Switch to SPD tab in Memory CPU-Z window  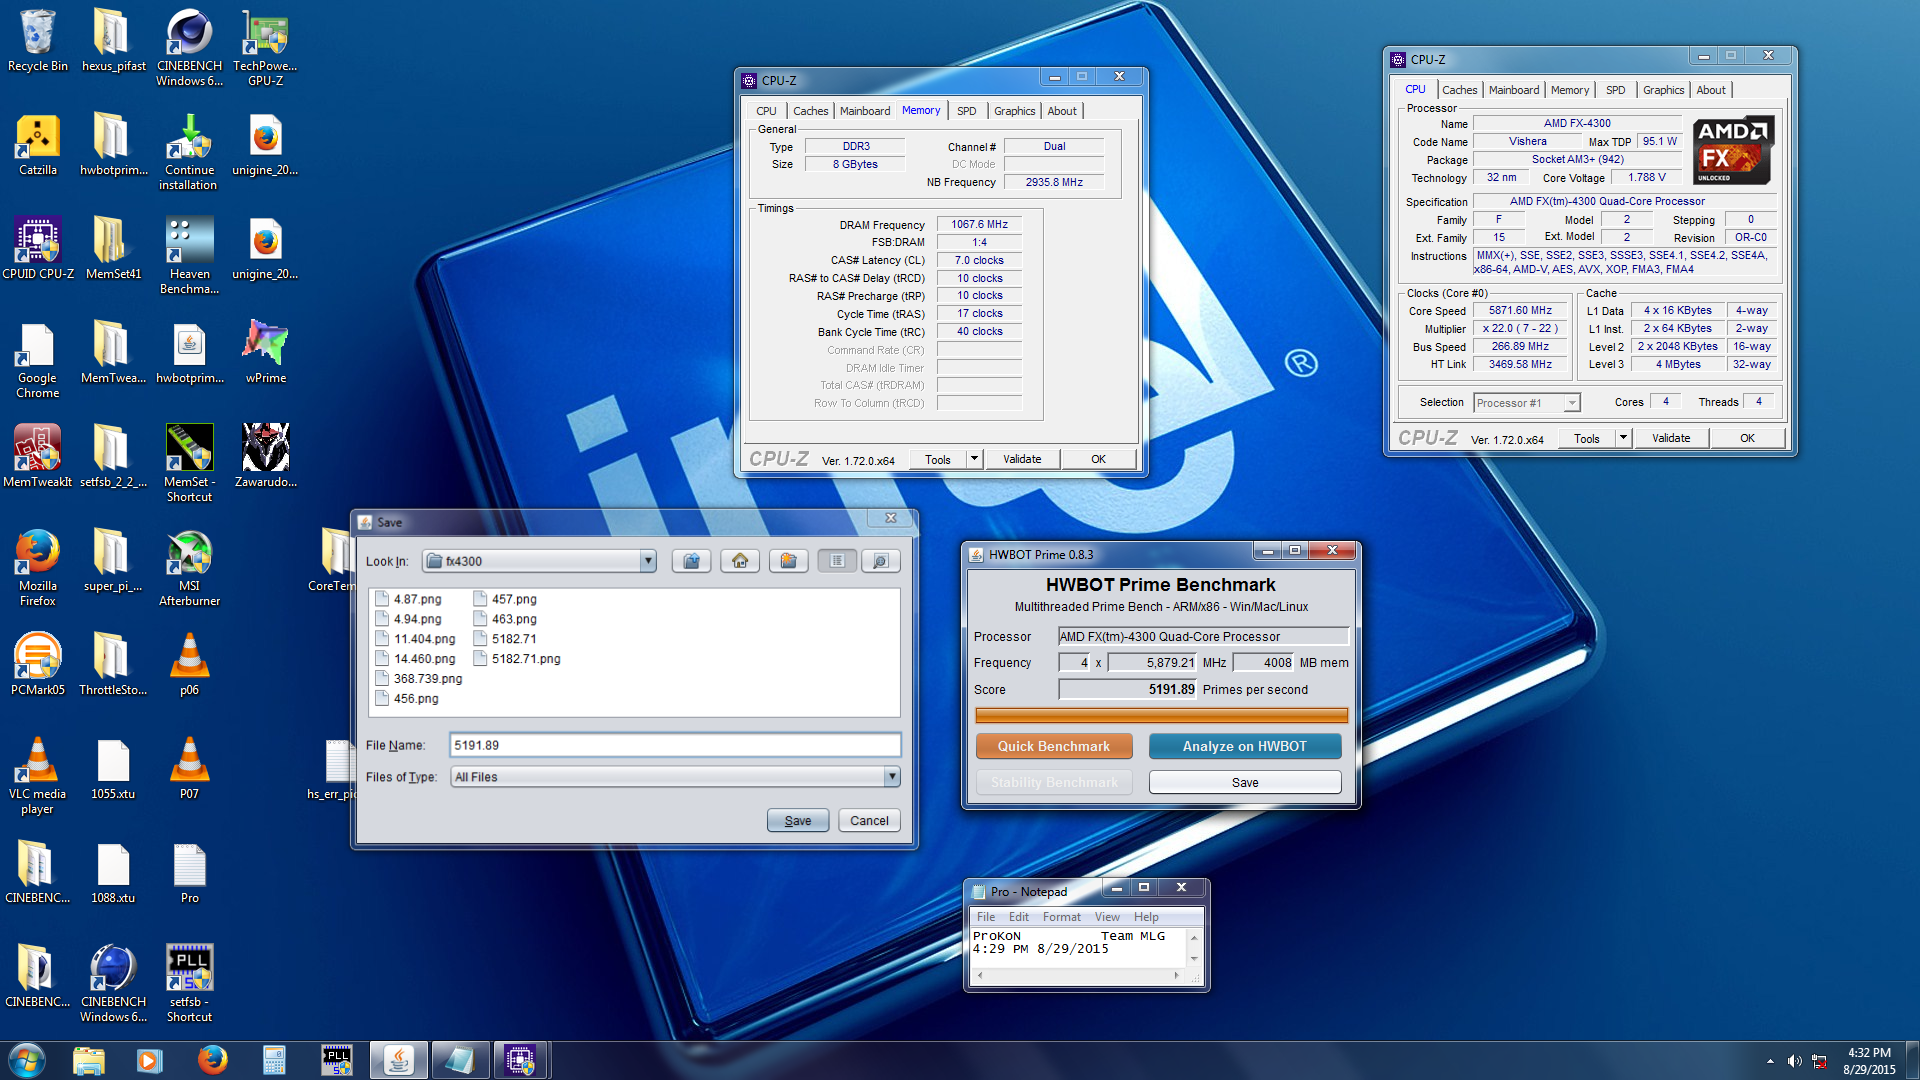[x=966, y=111]
